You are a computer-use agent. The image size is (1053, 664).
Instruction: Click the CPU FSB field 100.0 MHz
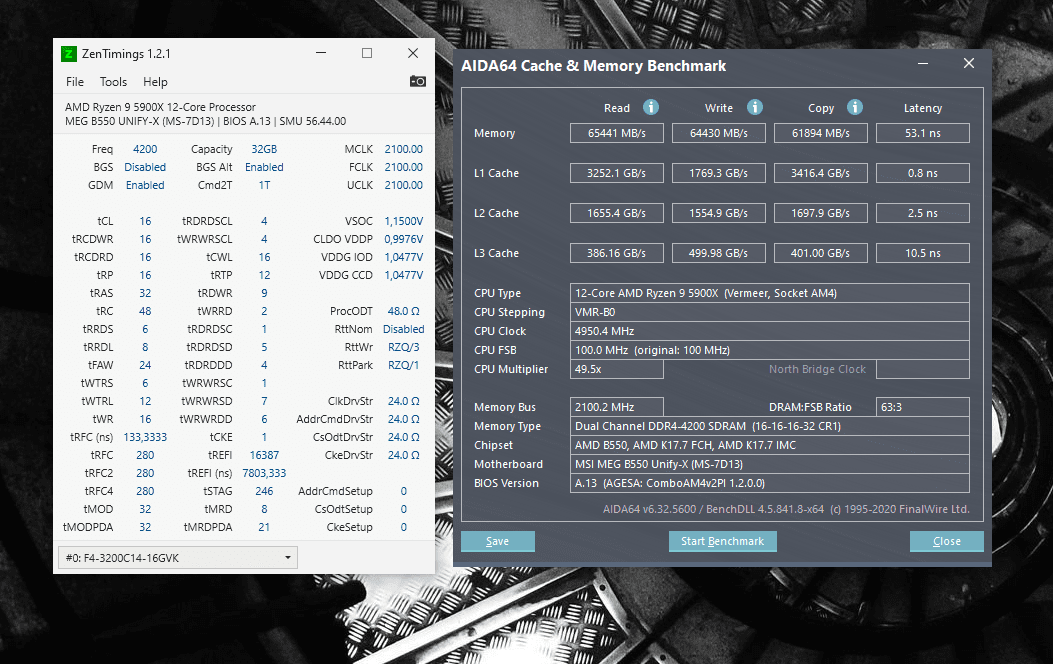(x=770, y=350)
